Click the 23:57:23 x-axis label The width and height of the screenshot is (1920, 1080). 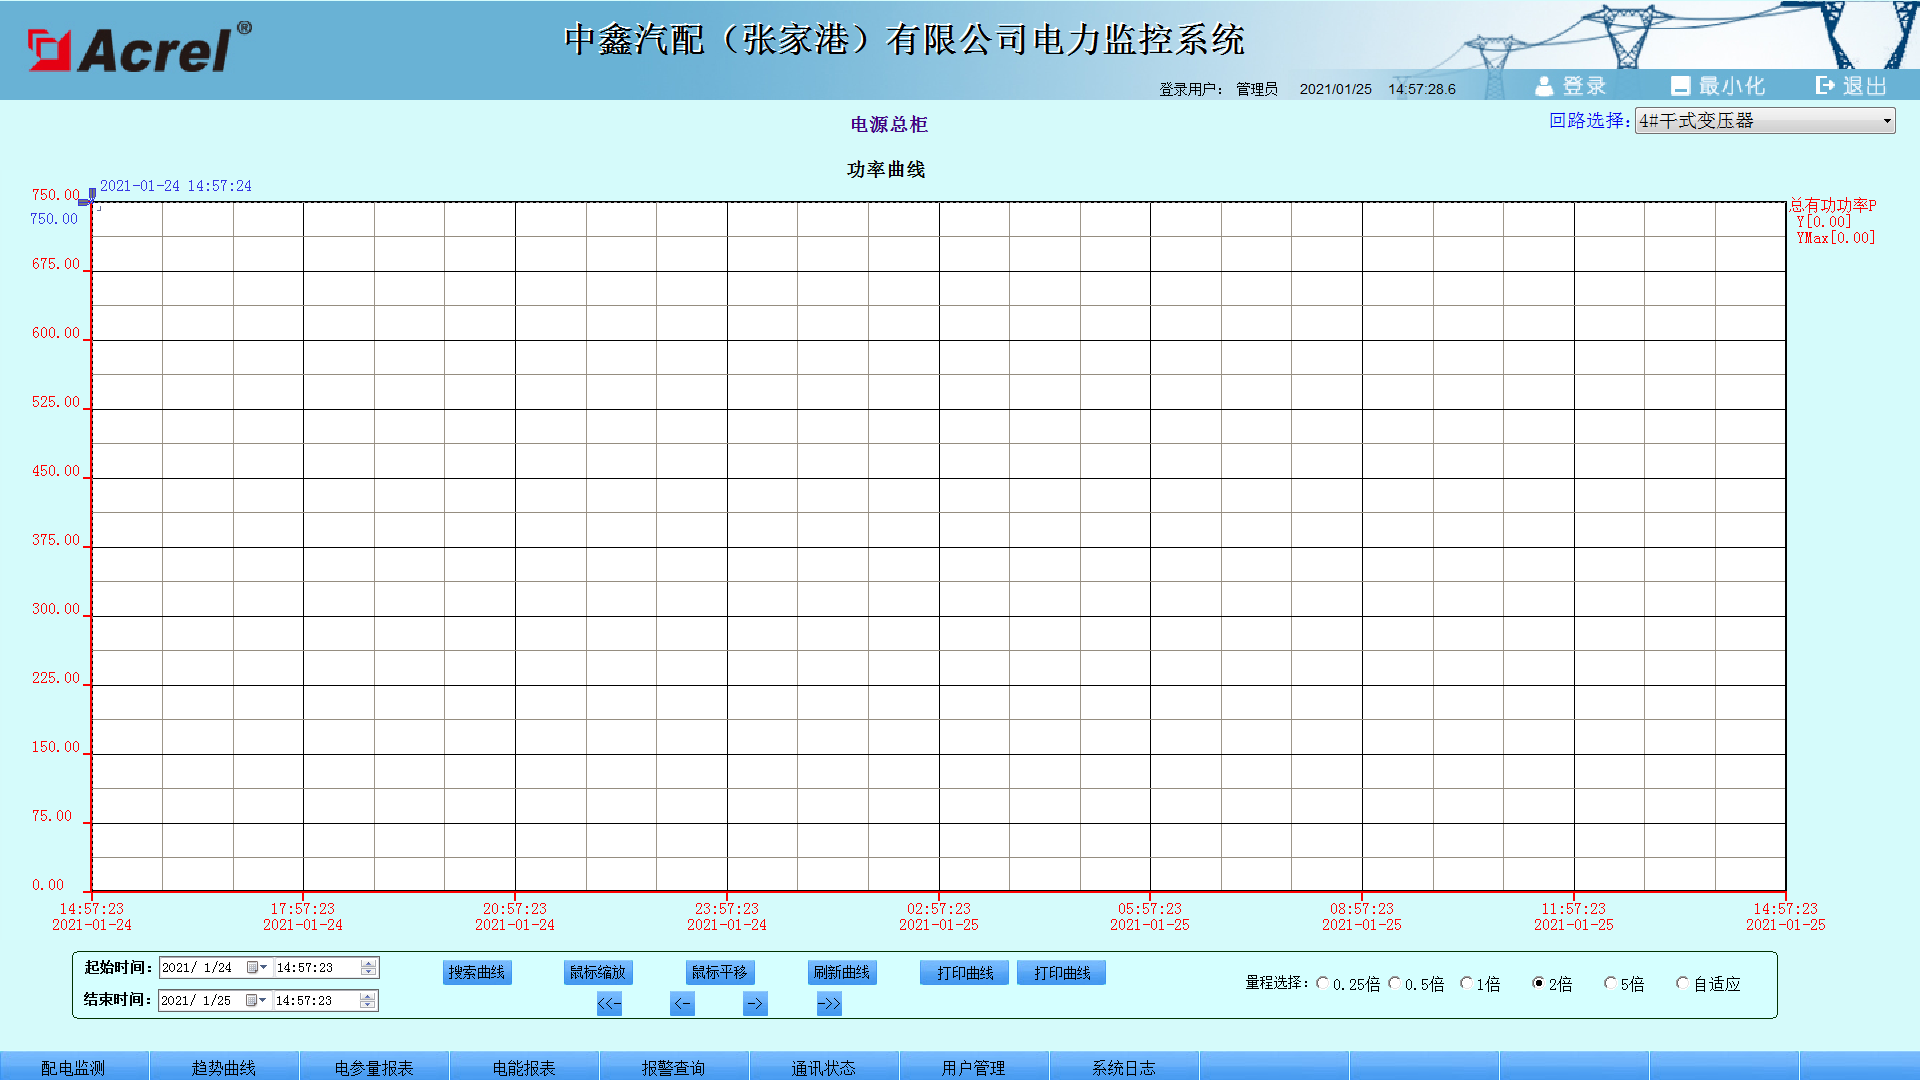[x=727, y=909]
